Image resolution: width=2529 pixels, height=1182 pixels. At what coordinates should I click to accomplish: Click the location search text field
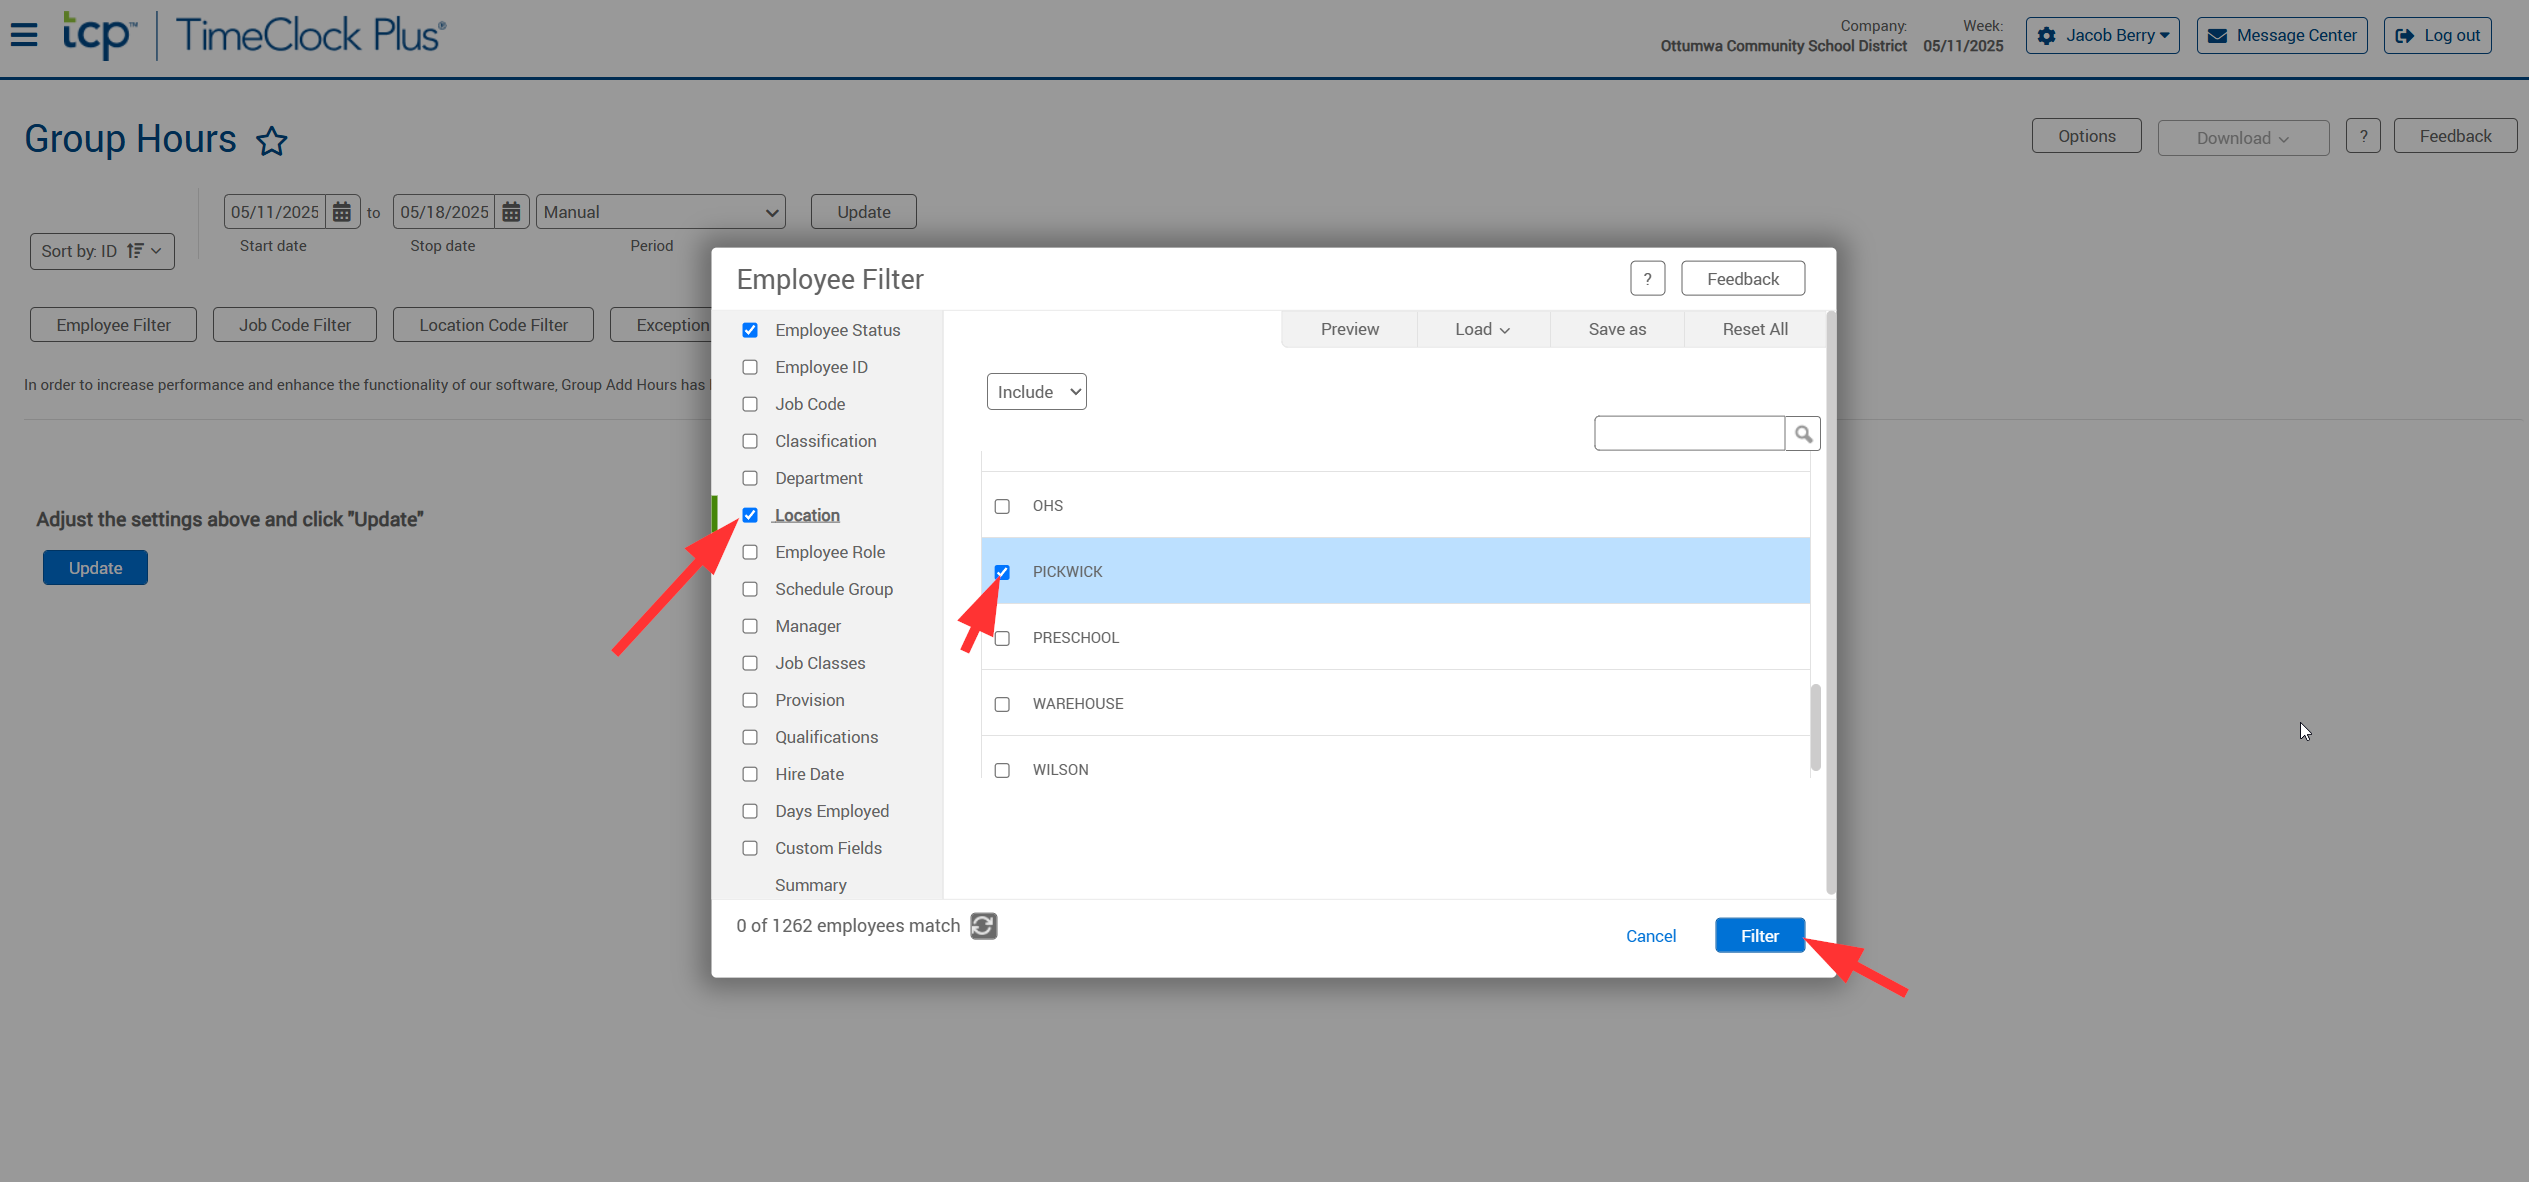(1688, 434)
